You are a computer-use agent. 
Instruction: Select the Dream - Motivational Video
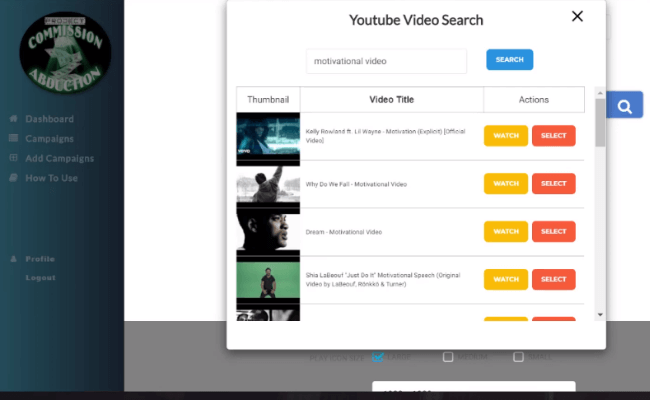point(553,231)
